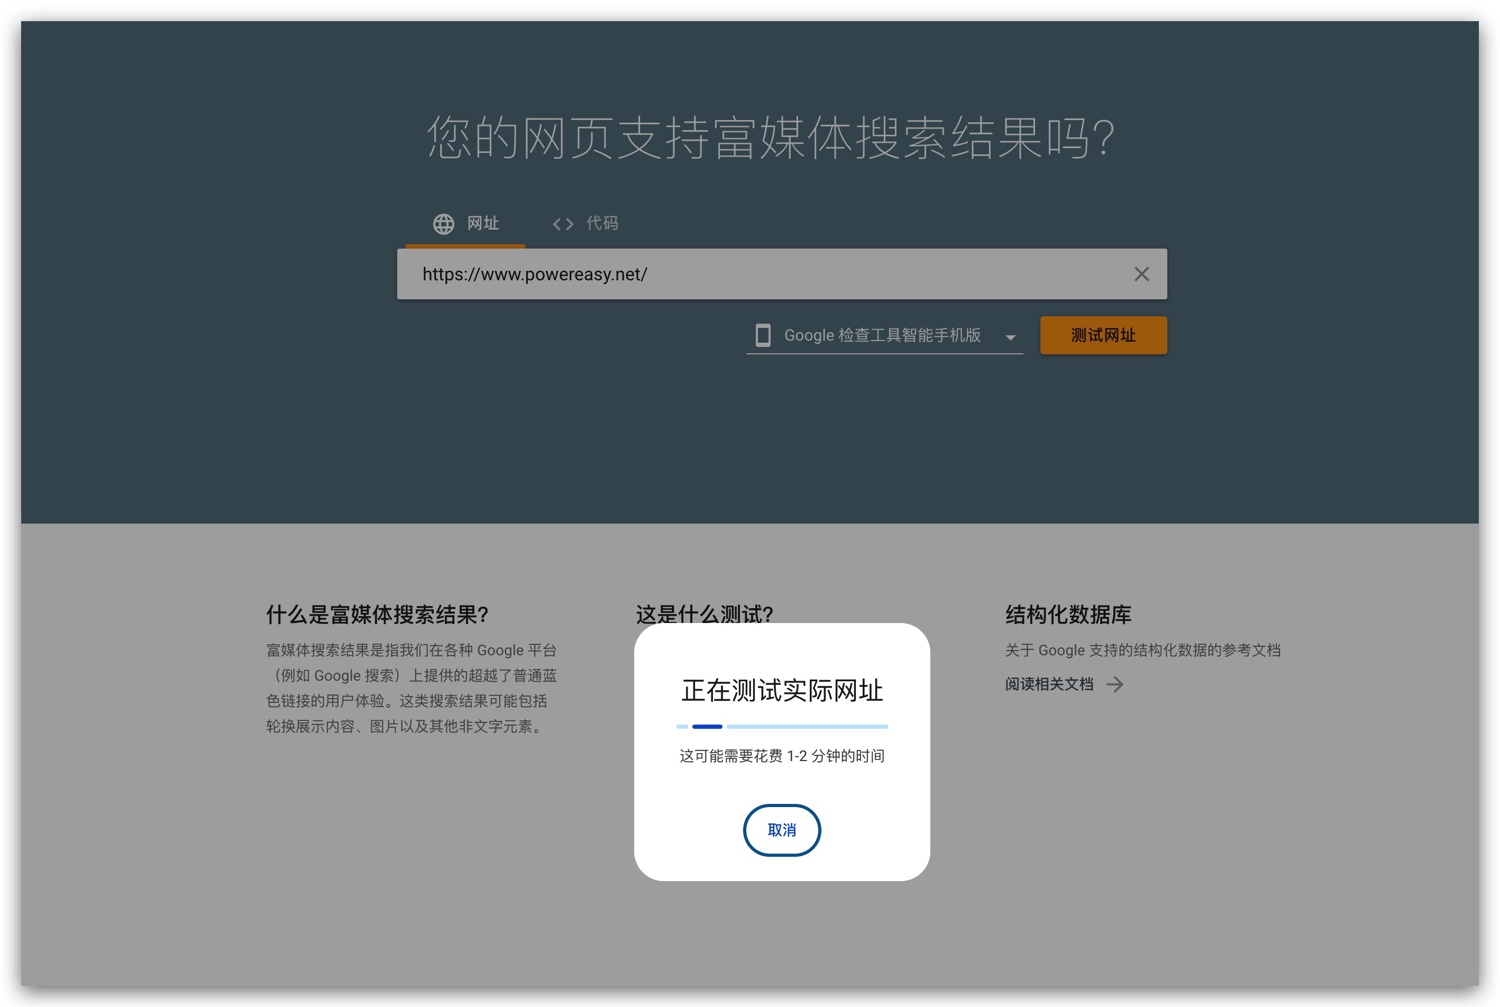
Task: Click the dropdown arrow beside 智能手机版
Action: 1011,337
